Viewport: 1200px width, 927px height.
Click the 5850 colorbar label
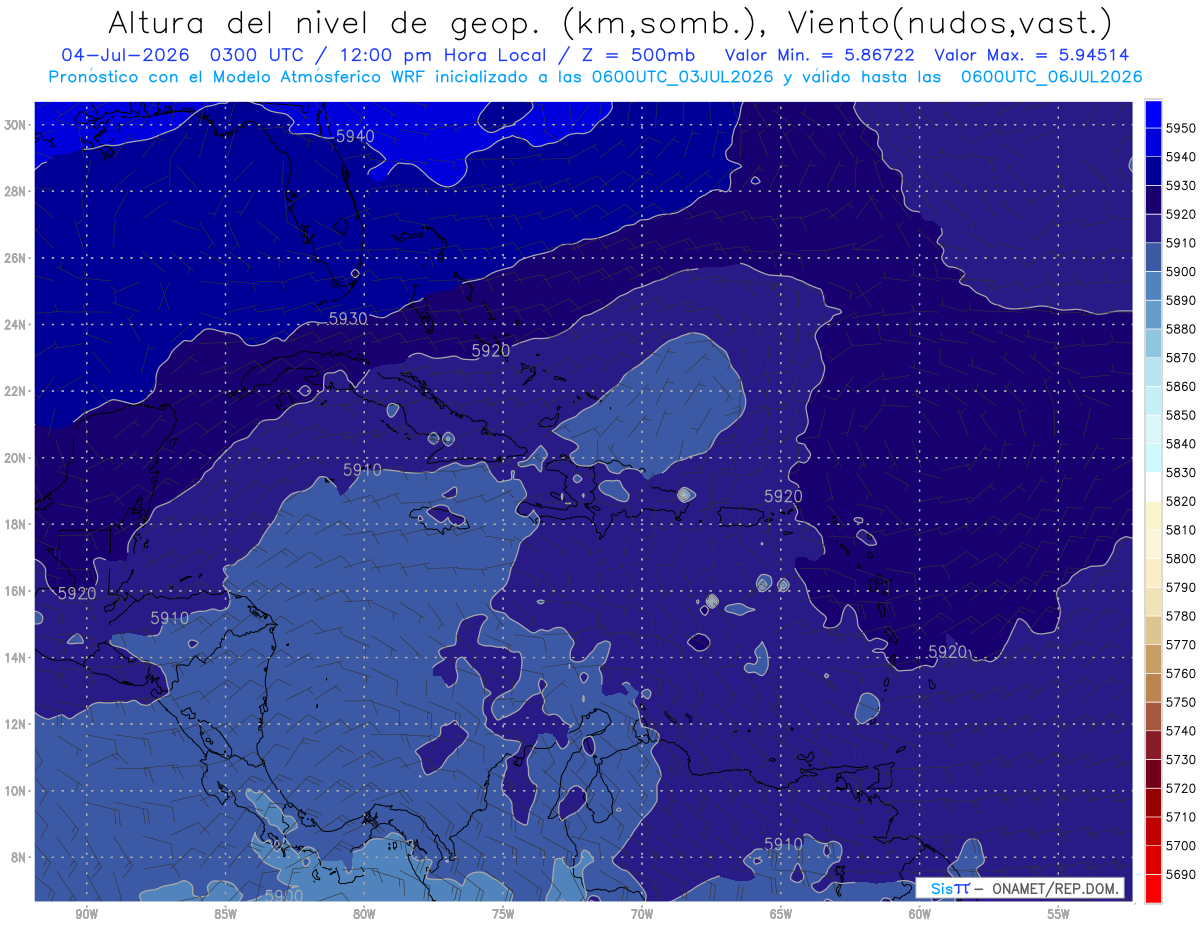pos(1181,415)
